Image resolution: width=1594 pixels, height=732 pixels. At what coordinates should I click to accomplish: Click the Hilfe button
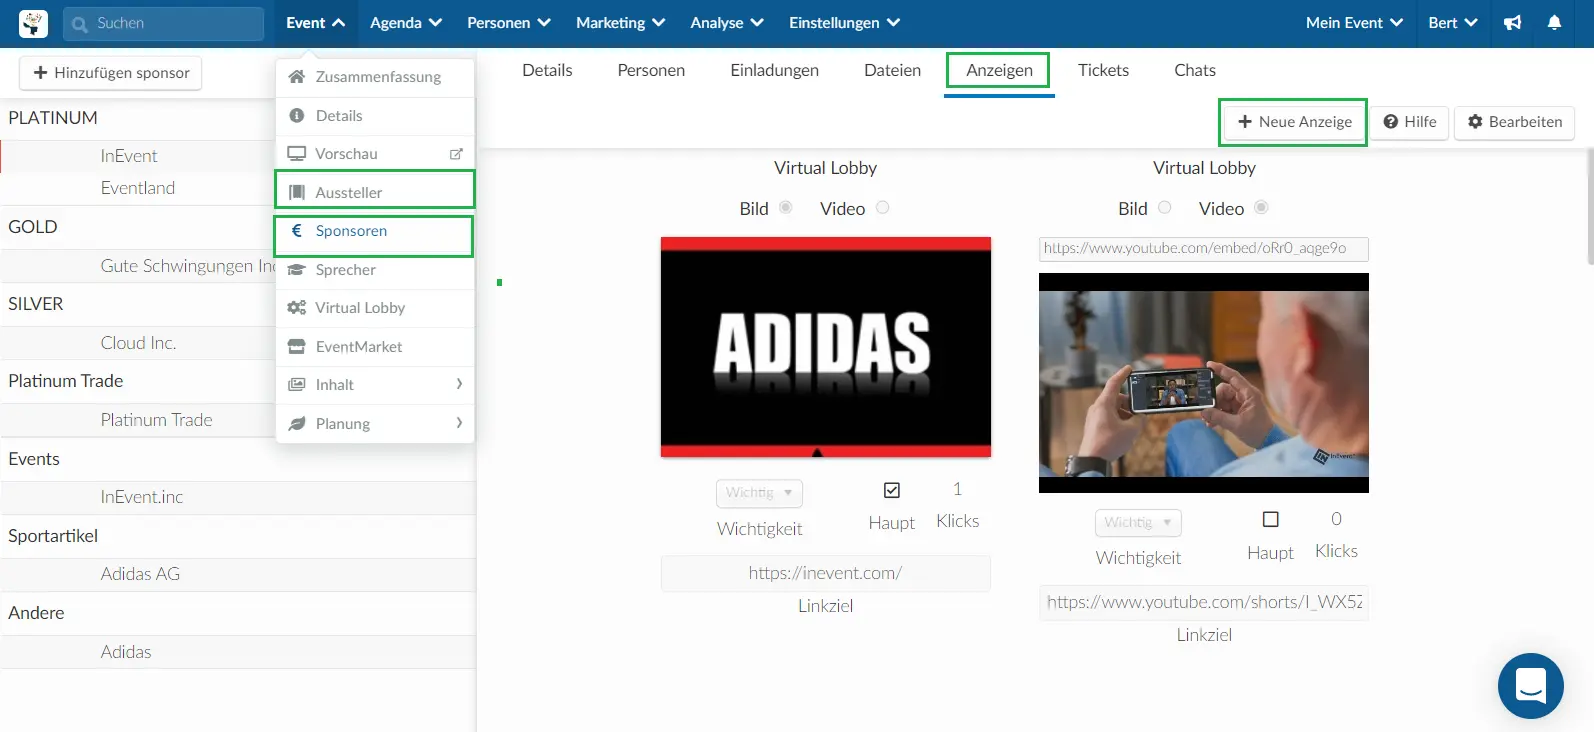click(1409, 122)
